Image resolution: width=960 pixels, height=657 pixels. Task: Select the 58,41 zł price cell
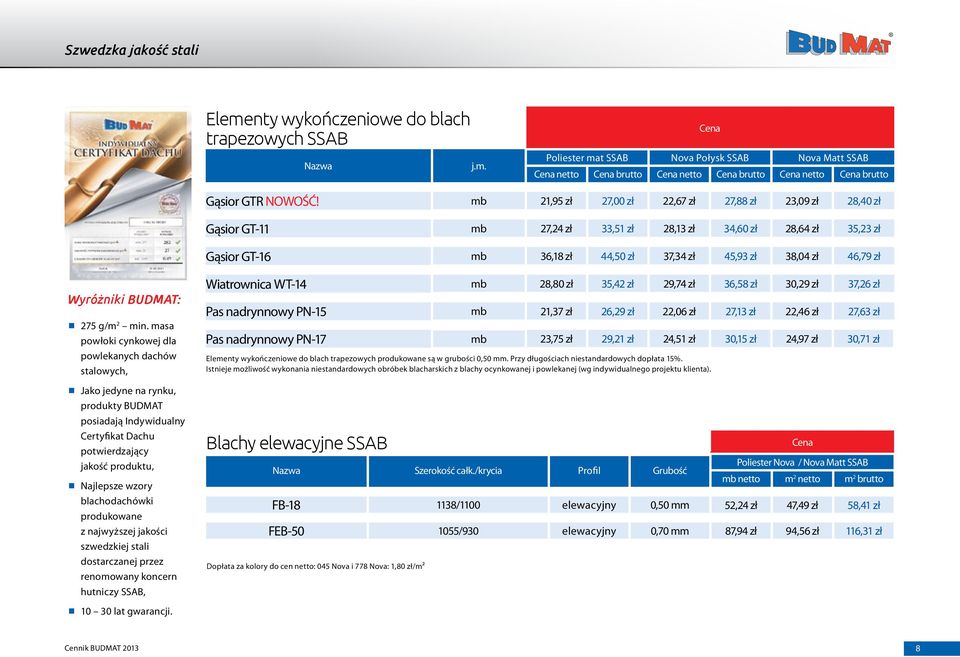click(863, 505)
